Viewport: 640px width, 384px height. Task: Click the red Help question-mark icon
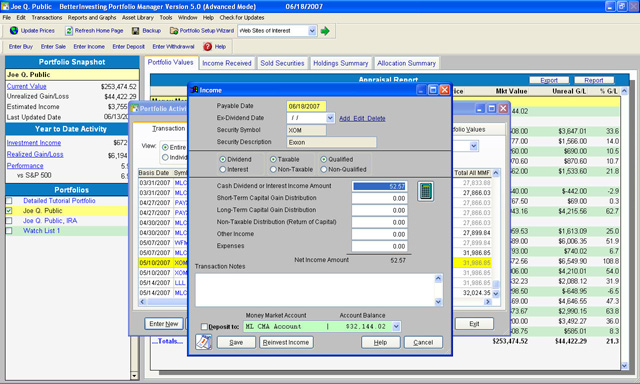tap(207, 47)
